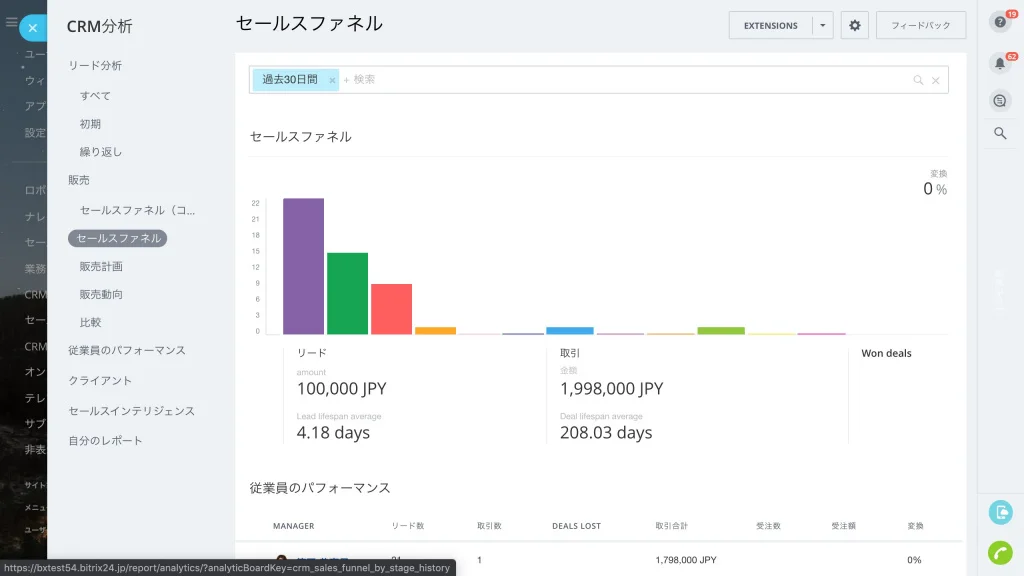Close the CRM analytics slider panel
The width and height of the screenshot is (1024, 576).
[33, 28]
